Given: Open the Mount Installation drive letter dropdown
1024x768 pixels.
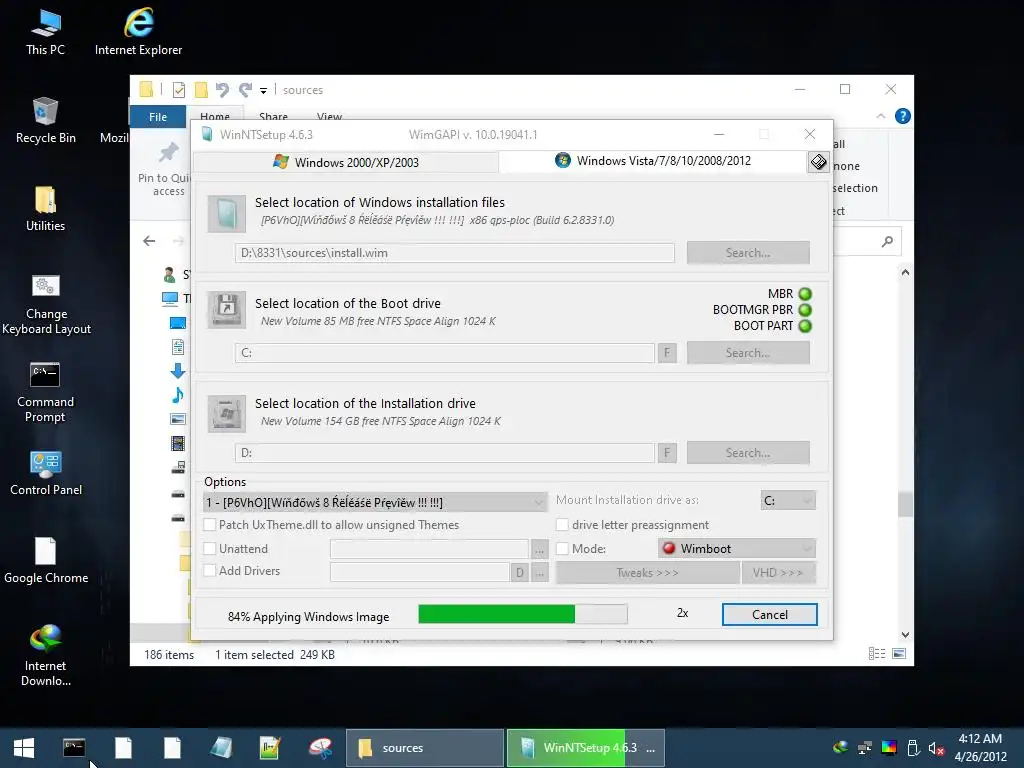Looking at the screenshot, I should click(x=788, y=500).
